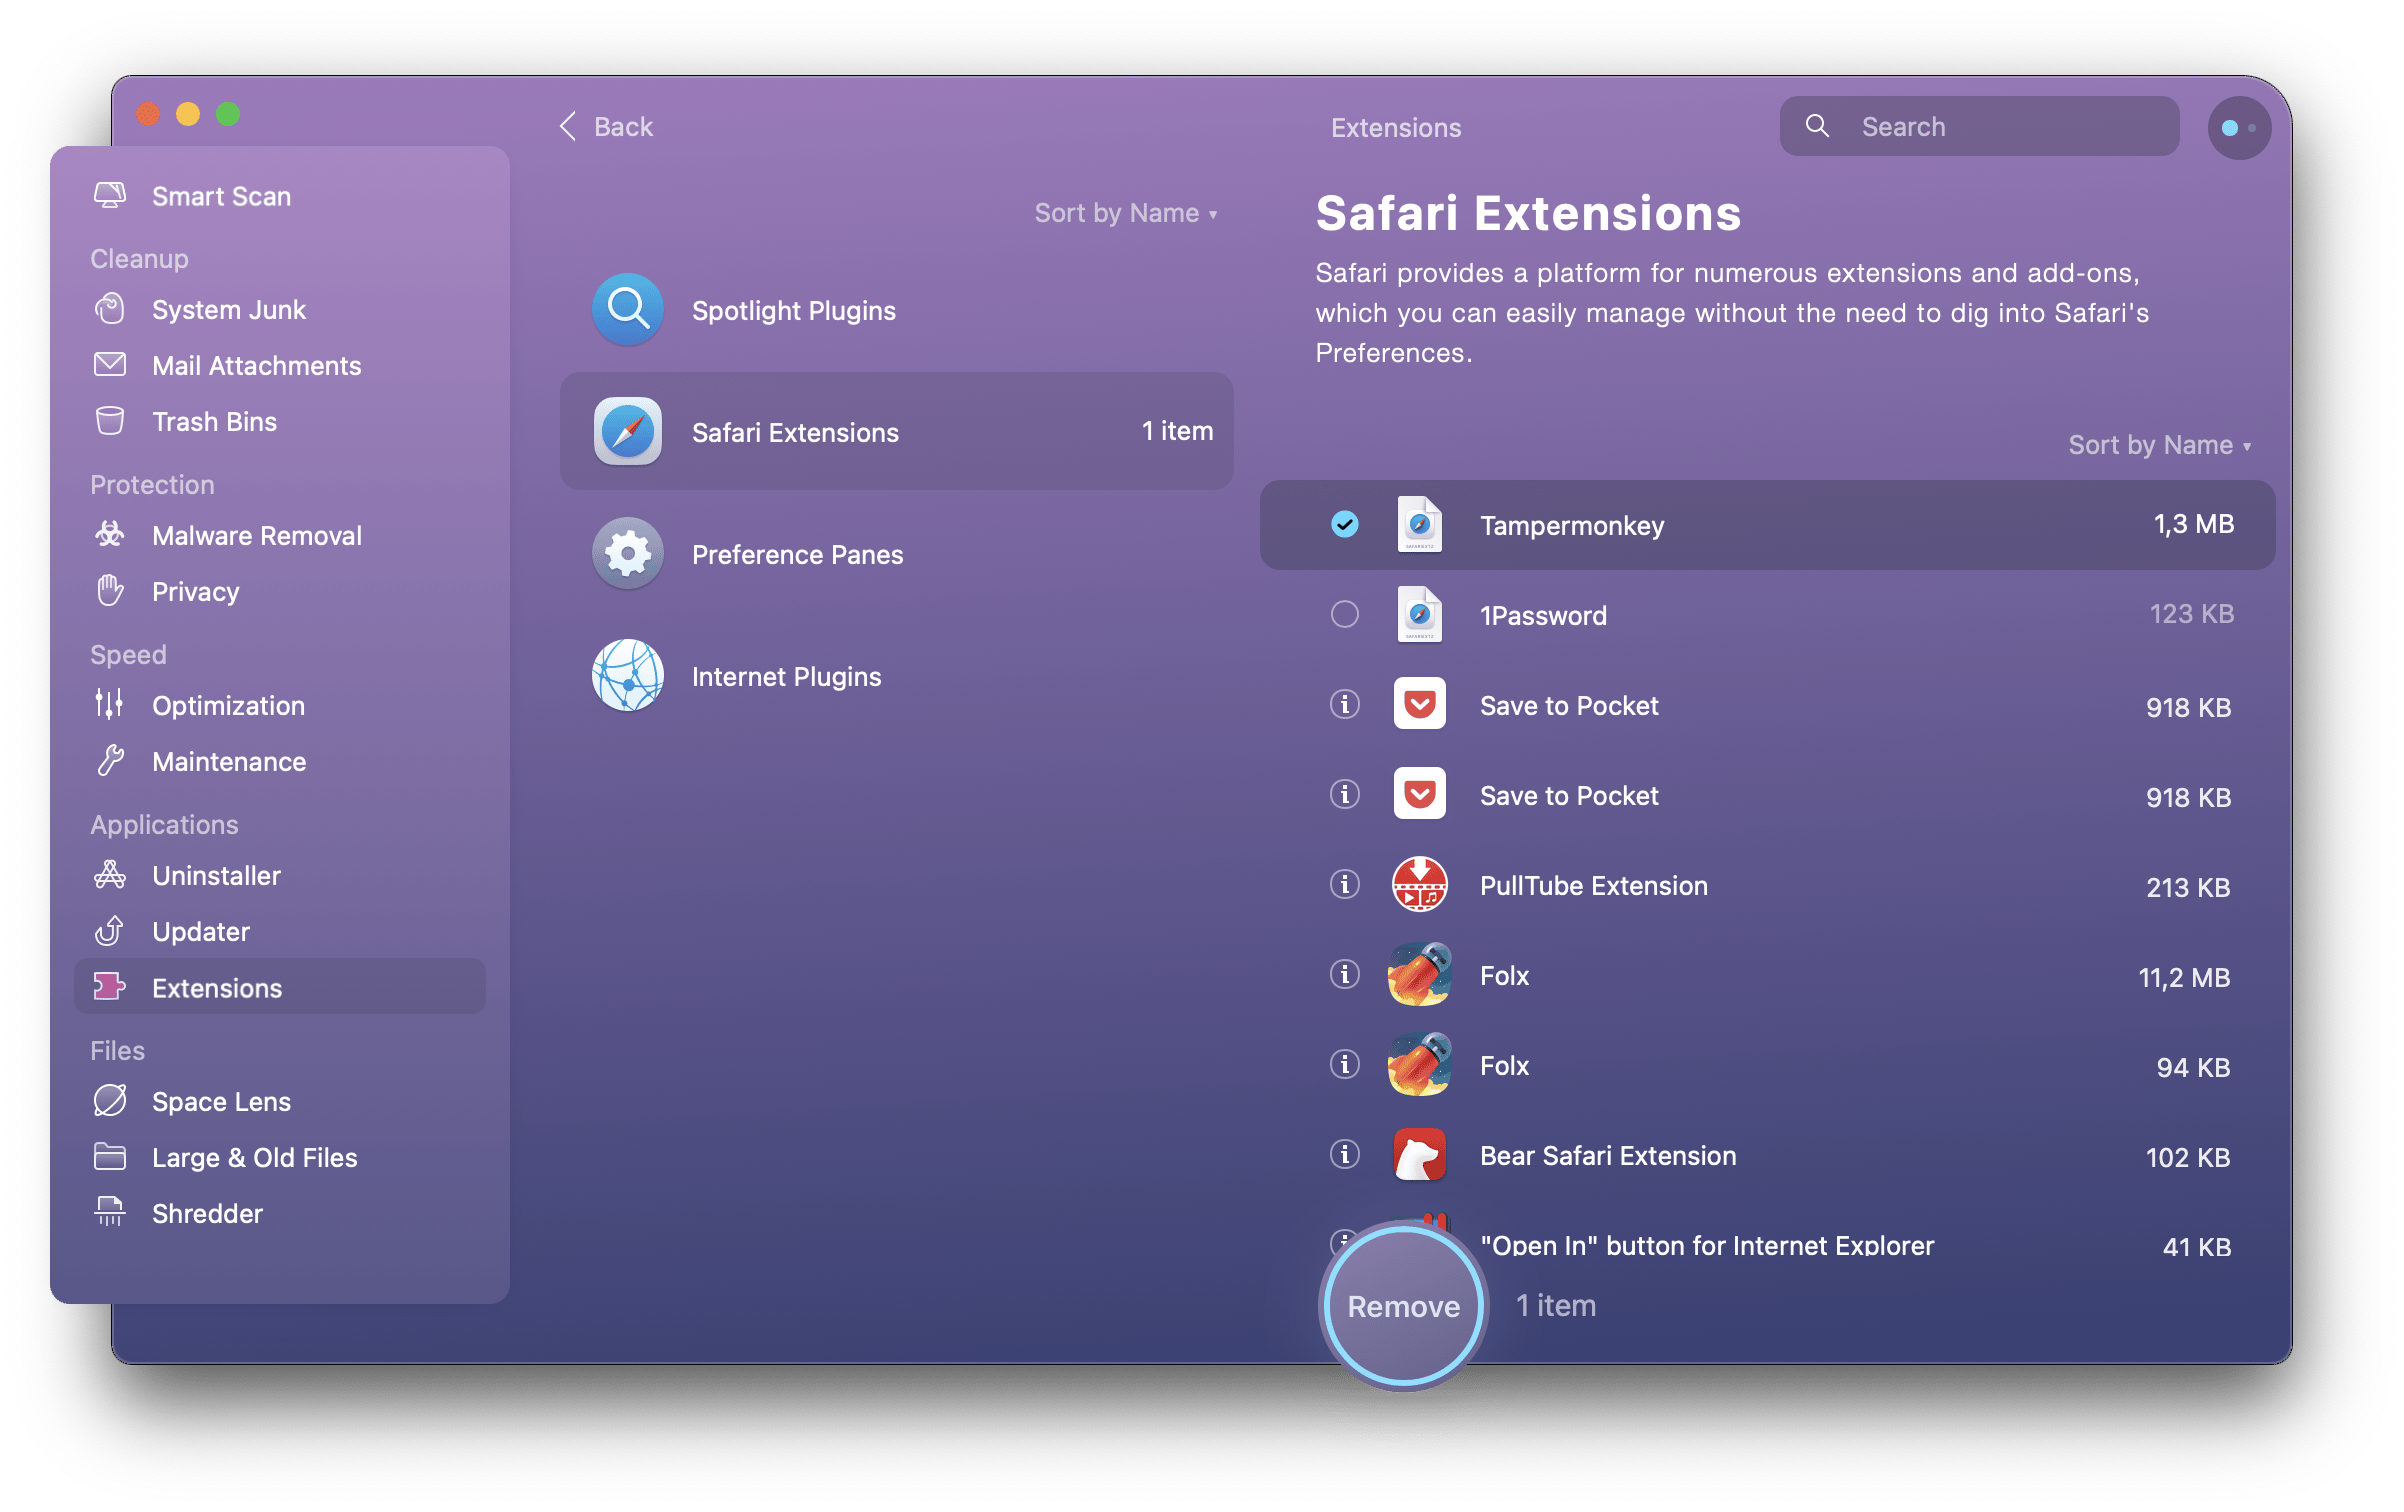Image resolution: width=2404 pixels, height=1512 pixels.
Task: Click the assistant dot icon beside Search
Action: (x=2239, y=128)
